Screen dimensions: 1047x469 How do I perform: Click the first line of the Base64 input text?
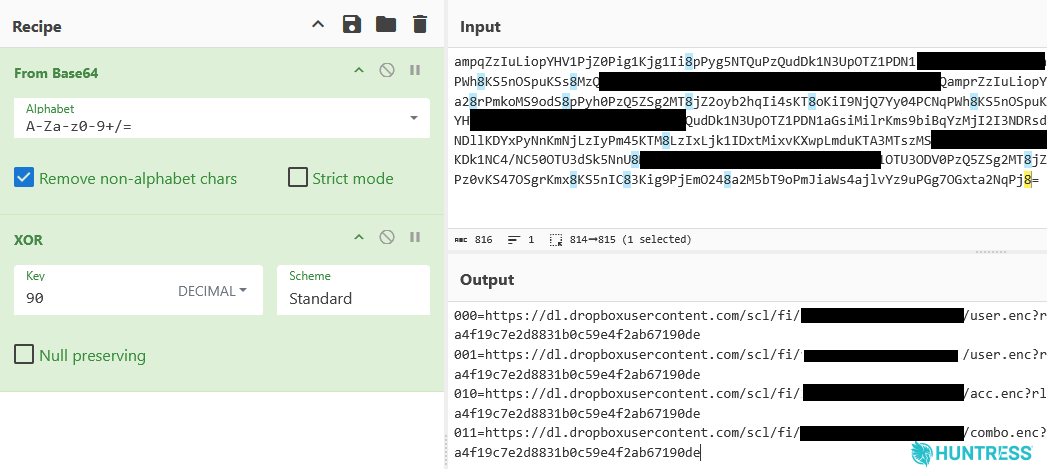tap(751, 62)
